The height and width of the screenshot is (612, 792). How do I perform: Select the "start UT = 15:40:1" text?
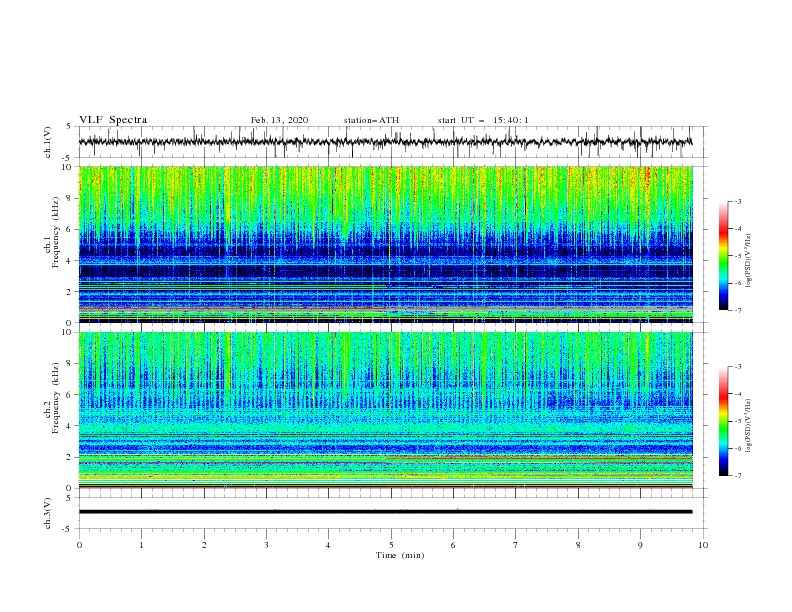[x=483, y=120]
